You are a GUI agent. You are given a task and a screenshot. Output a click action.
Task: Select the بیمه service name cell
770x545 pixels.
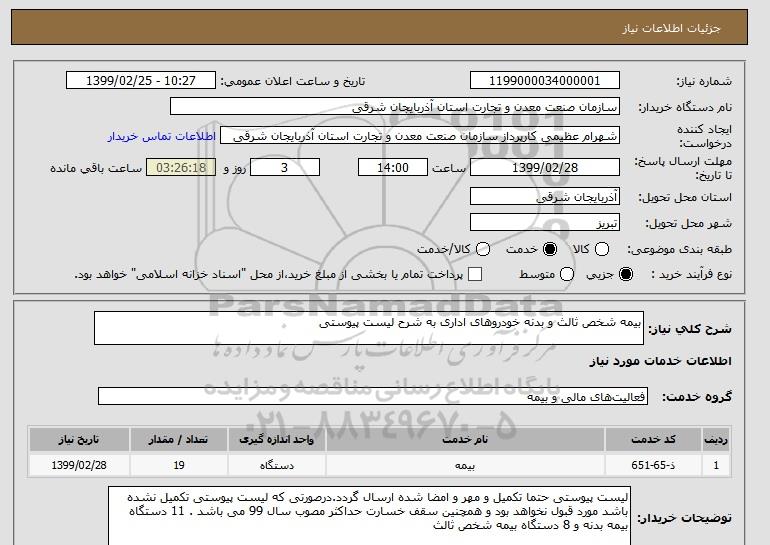coord(465,465)
